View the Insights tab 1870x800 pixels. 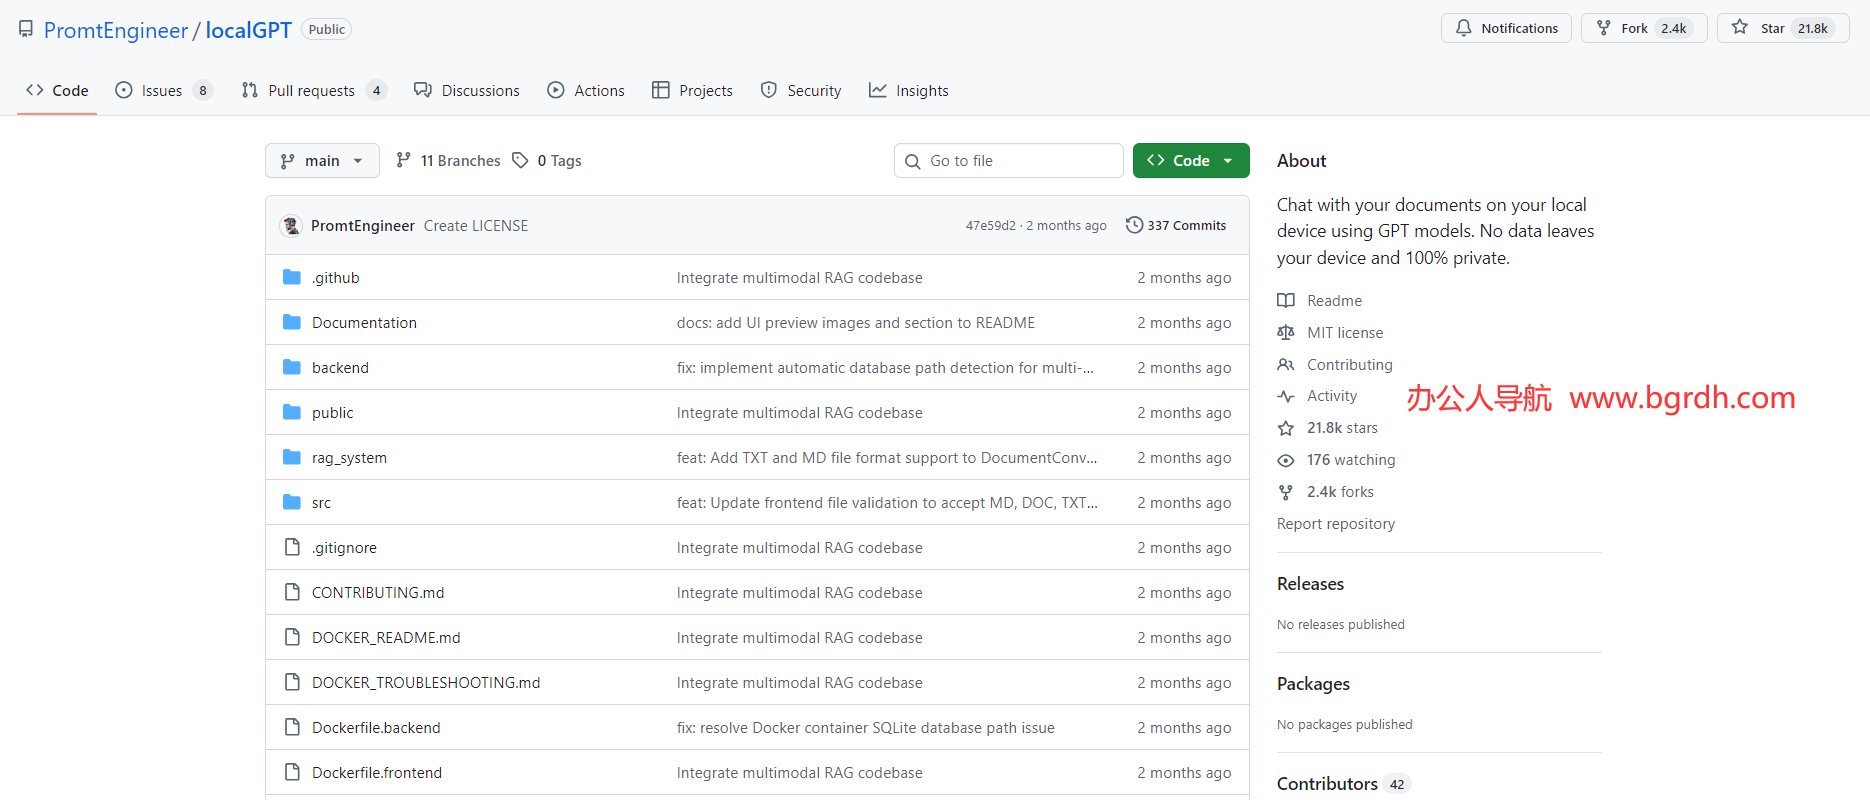pos(908,90)
